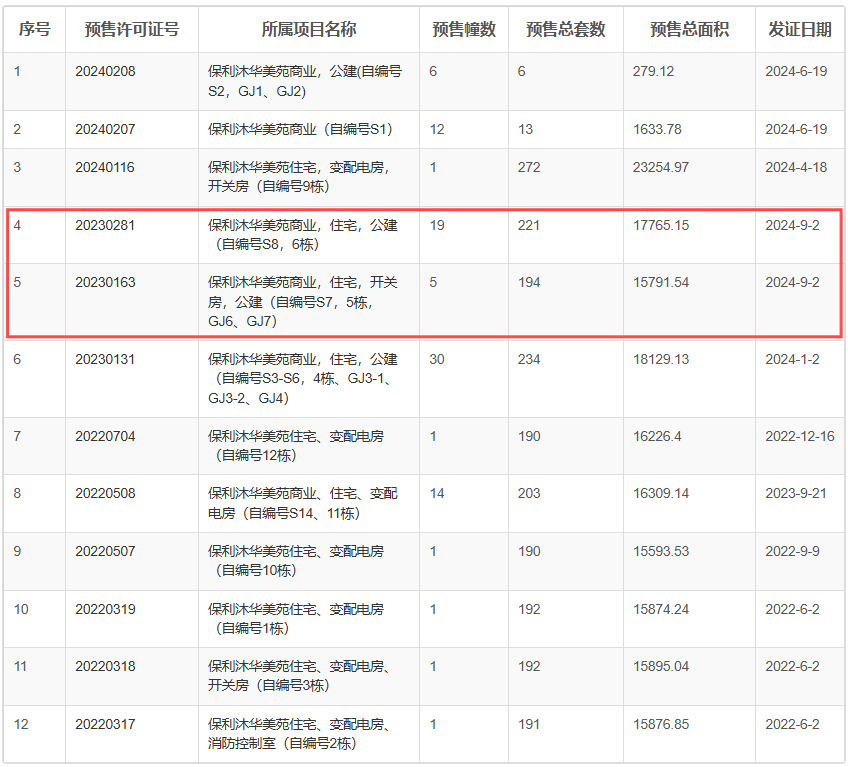Click issue date 2023-9-21
This screenshot has height=767, width=848.
pyautogui.click(x=796, y=493)
